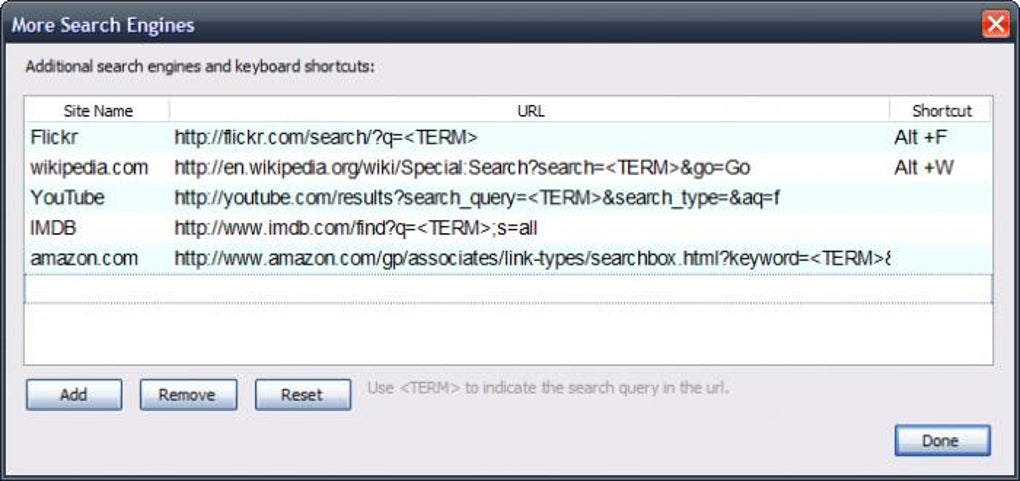The height and width of the screenshot is (481, 1020).
Task: Select the amazon.com site name
Action: click(84, 258)
